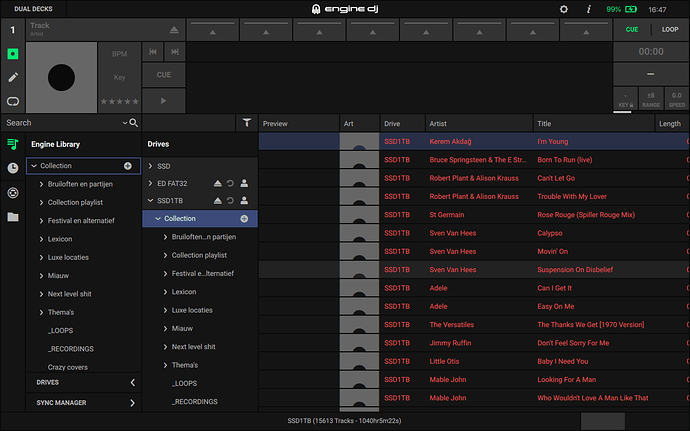Click the empty deck artwork platter
This screenshot has height=431, width=690.
tap(61, 77)
